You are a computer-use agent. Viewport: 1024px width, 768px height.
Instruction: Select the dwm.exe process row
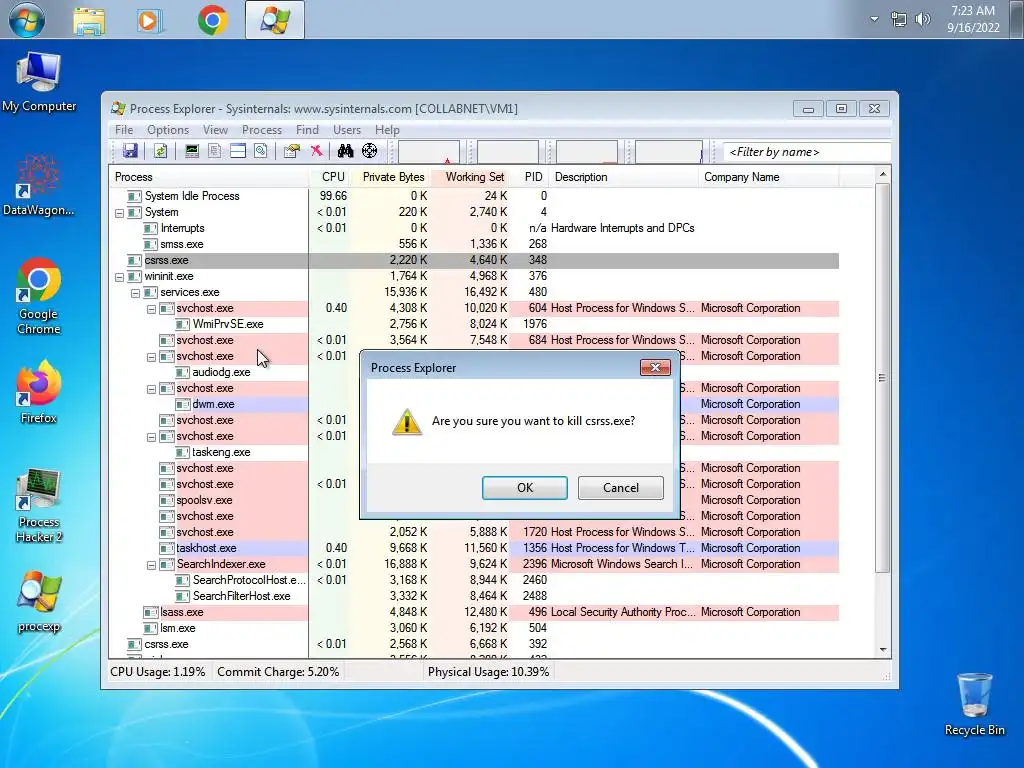[x=213, y=404]
